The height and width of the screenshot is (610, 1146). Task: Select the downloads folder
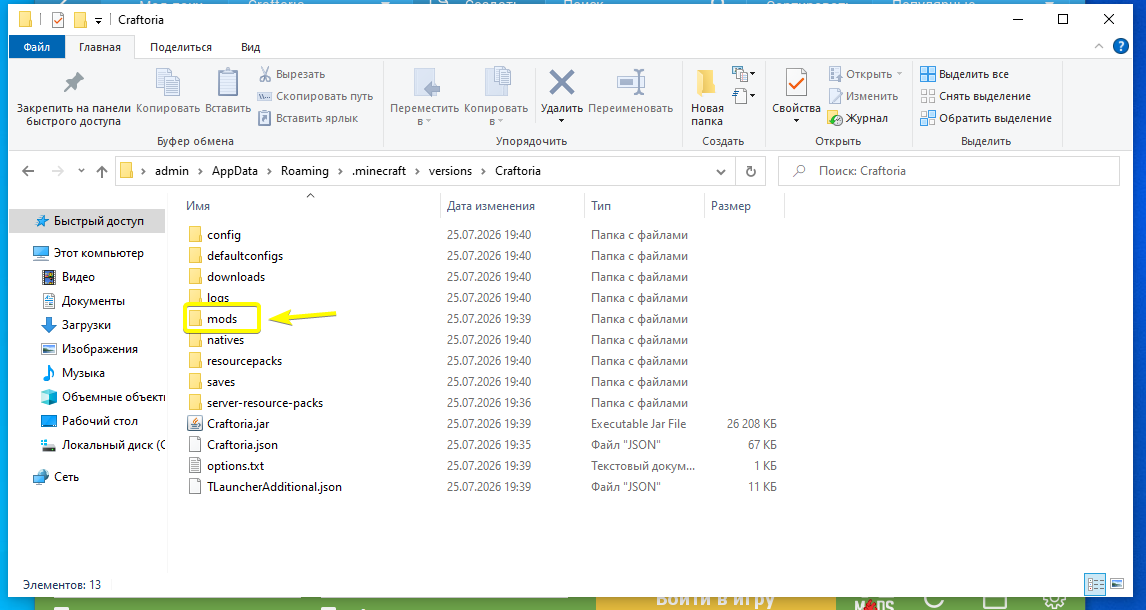[x=227, y=277]
